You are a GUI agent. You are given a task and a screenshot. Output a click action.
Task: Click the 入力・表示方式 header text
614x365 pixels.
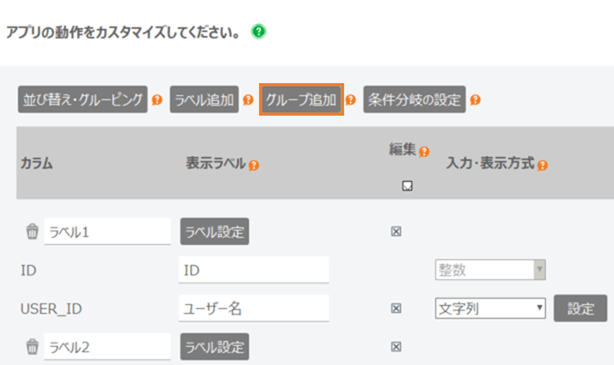pyautogui.click(x=490, y=163)
